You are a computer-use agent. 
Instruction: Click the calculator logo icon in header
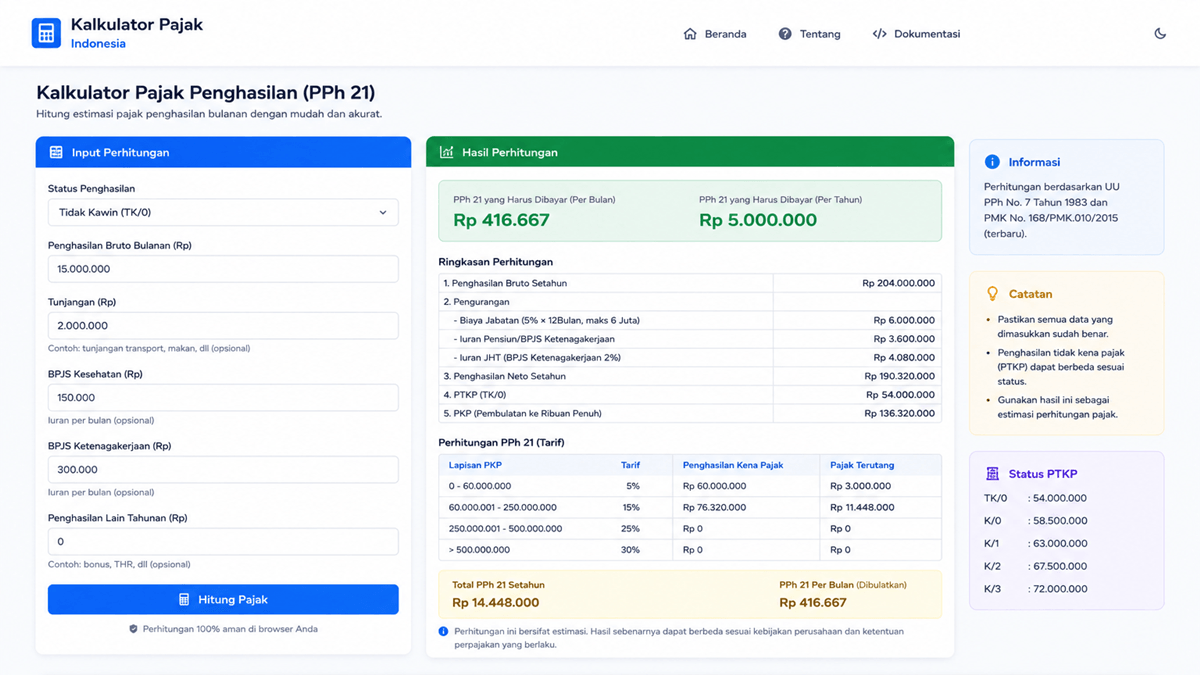(x=46, y=33)
